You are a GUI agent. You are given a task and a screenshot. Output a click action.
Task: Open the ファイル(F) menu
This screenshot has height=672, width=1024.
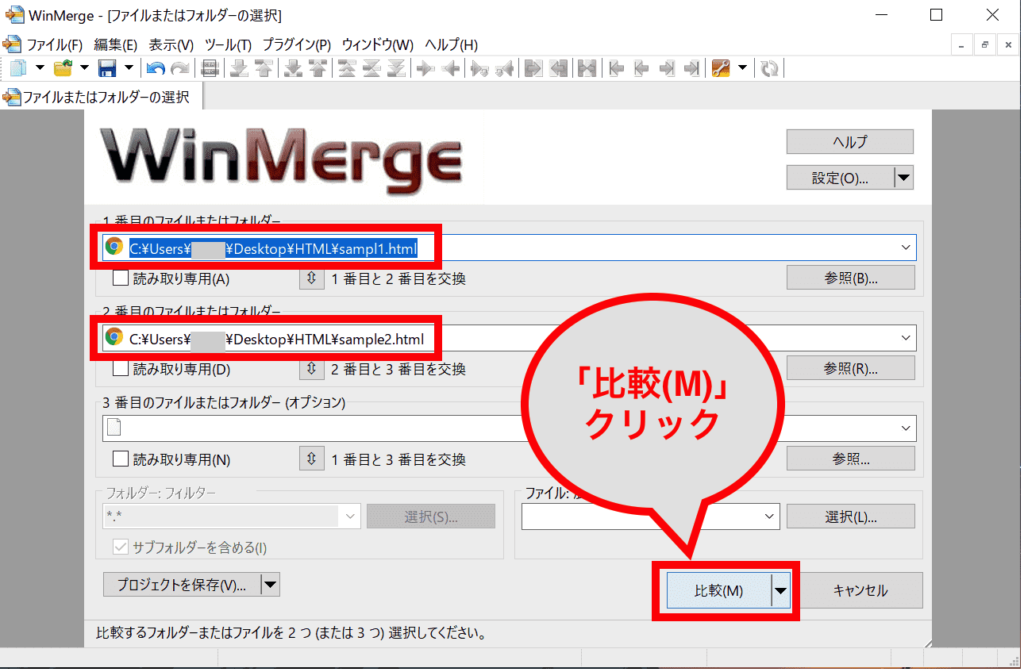click(55, 45)
